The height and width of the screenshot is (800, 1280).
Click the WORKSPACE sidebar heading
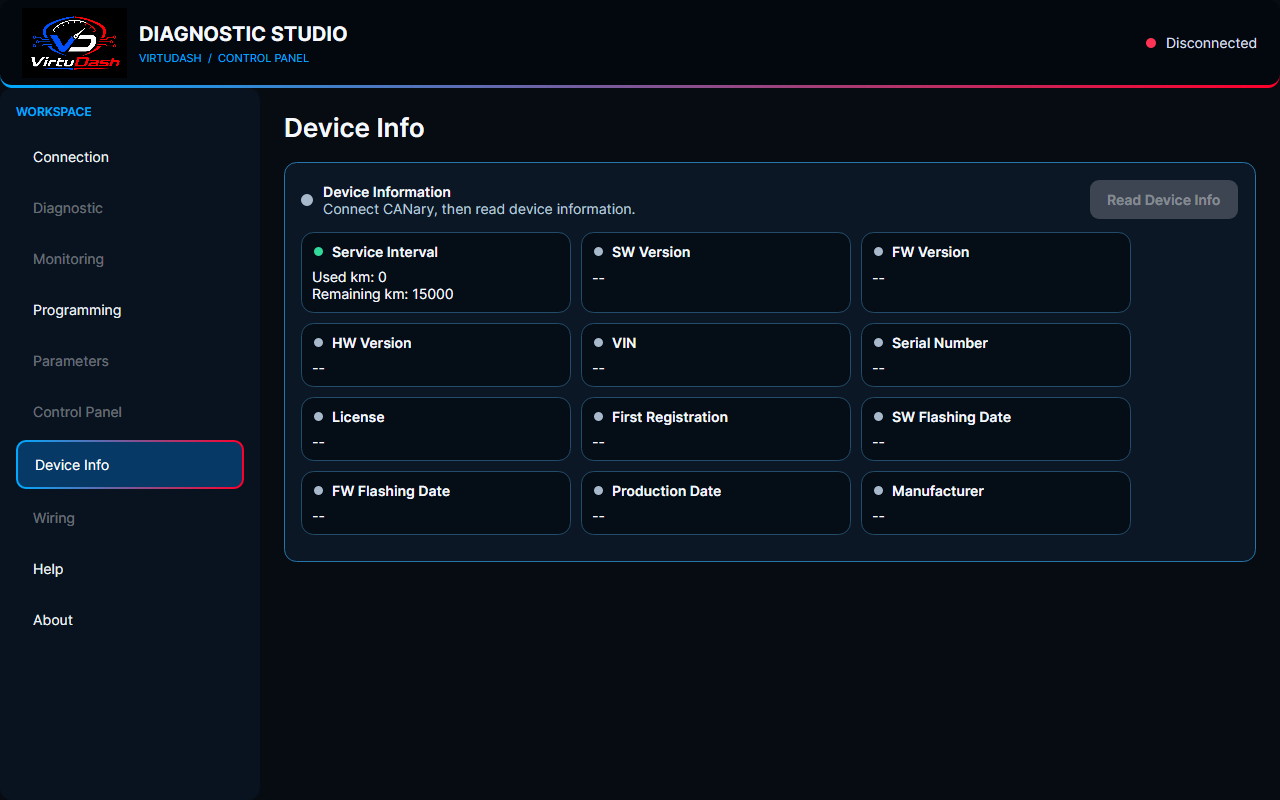click(54, 112)
